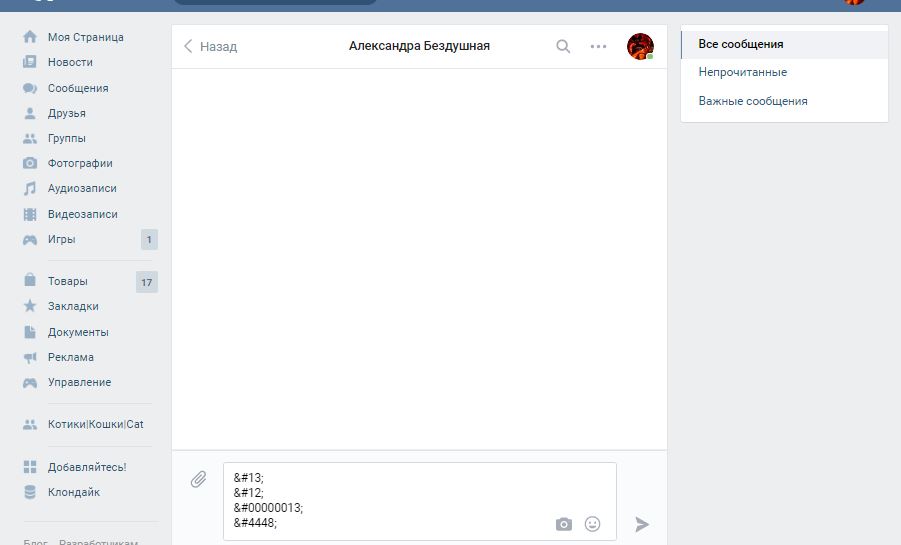Click the camera photo icon in message box
Image resolution: width=901 pixels, height=545 pixels.
click(x=564, y=524)
